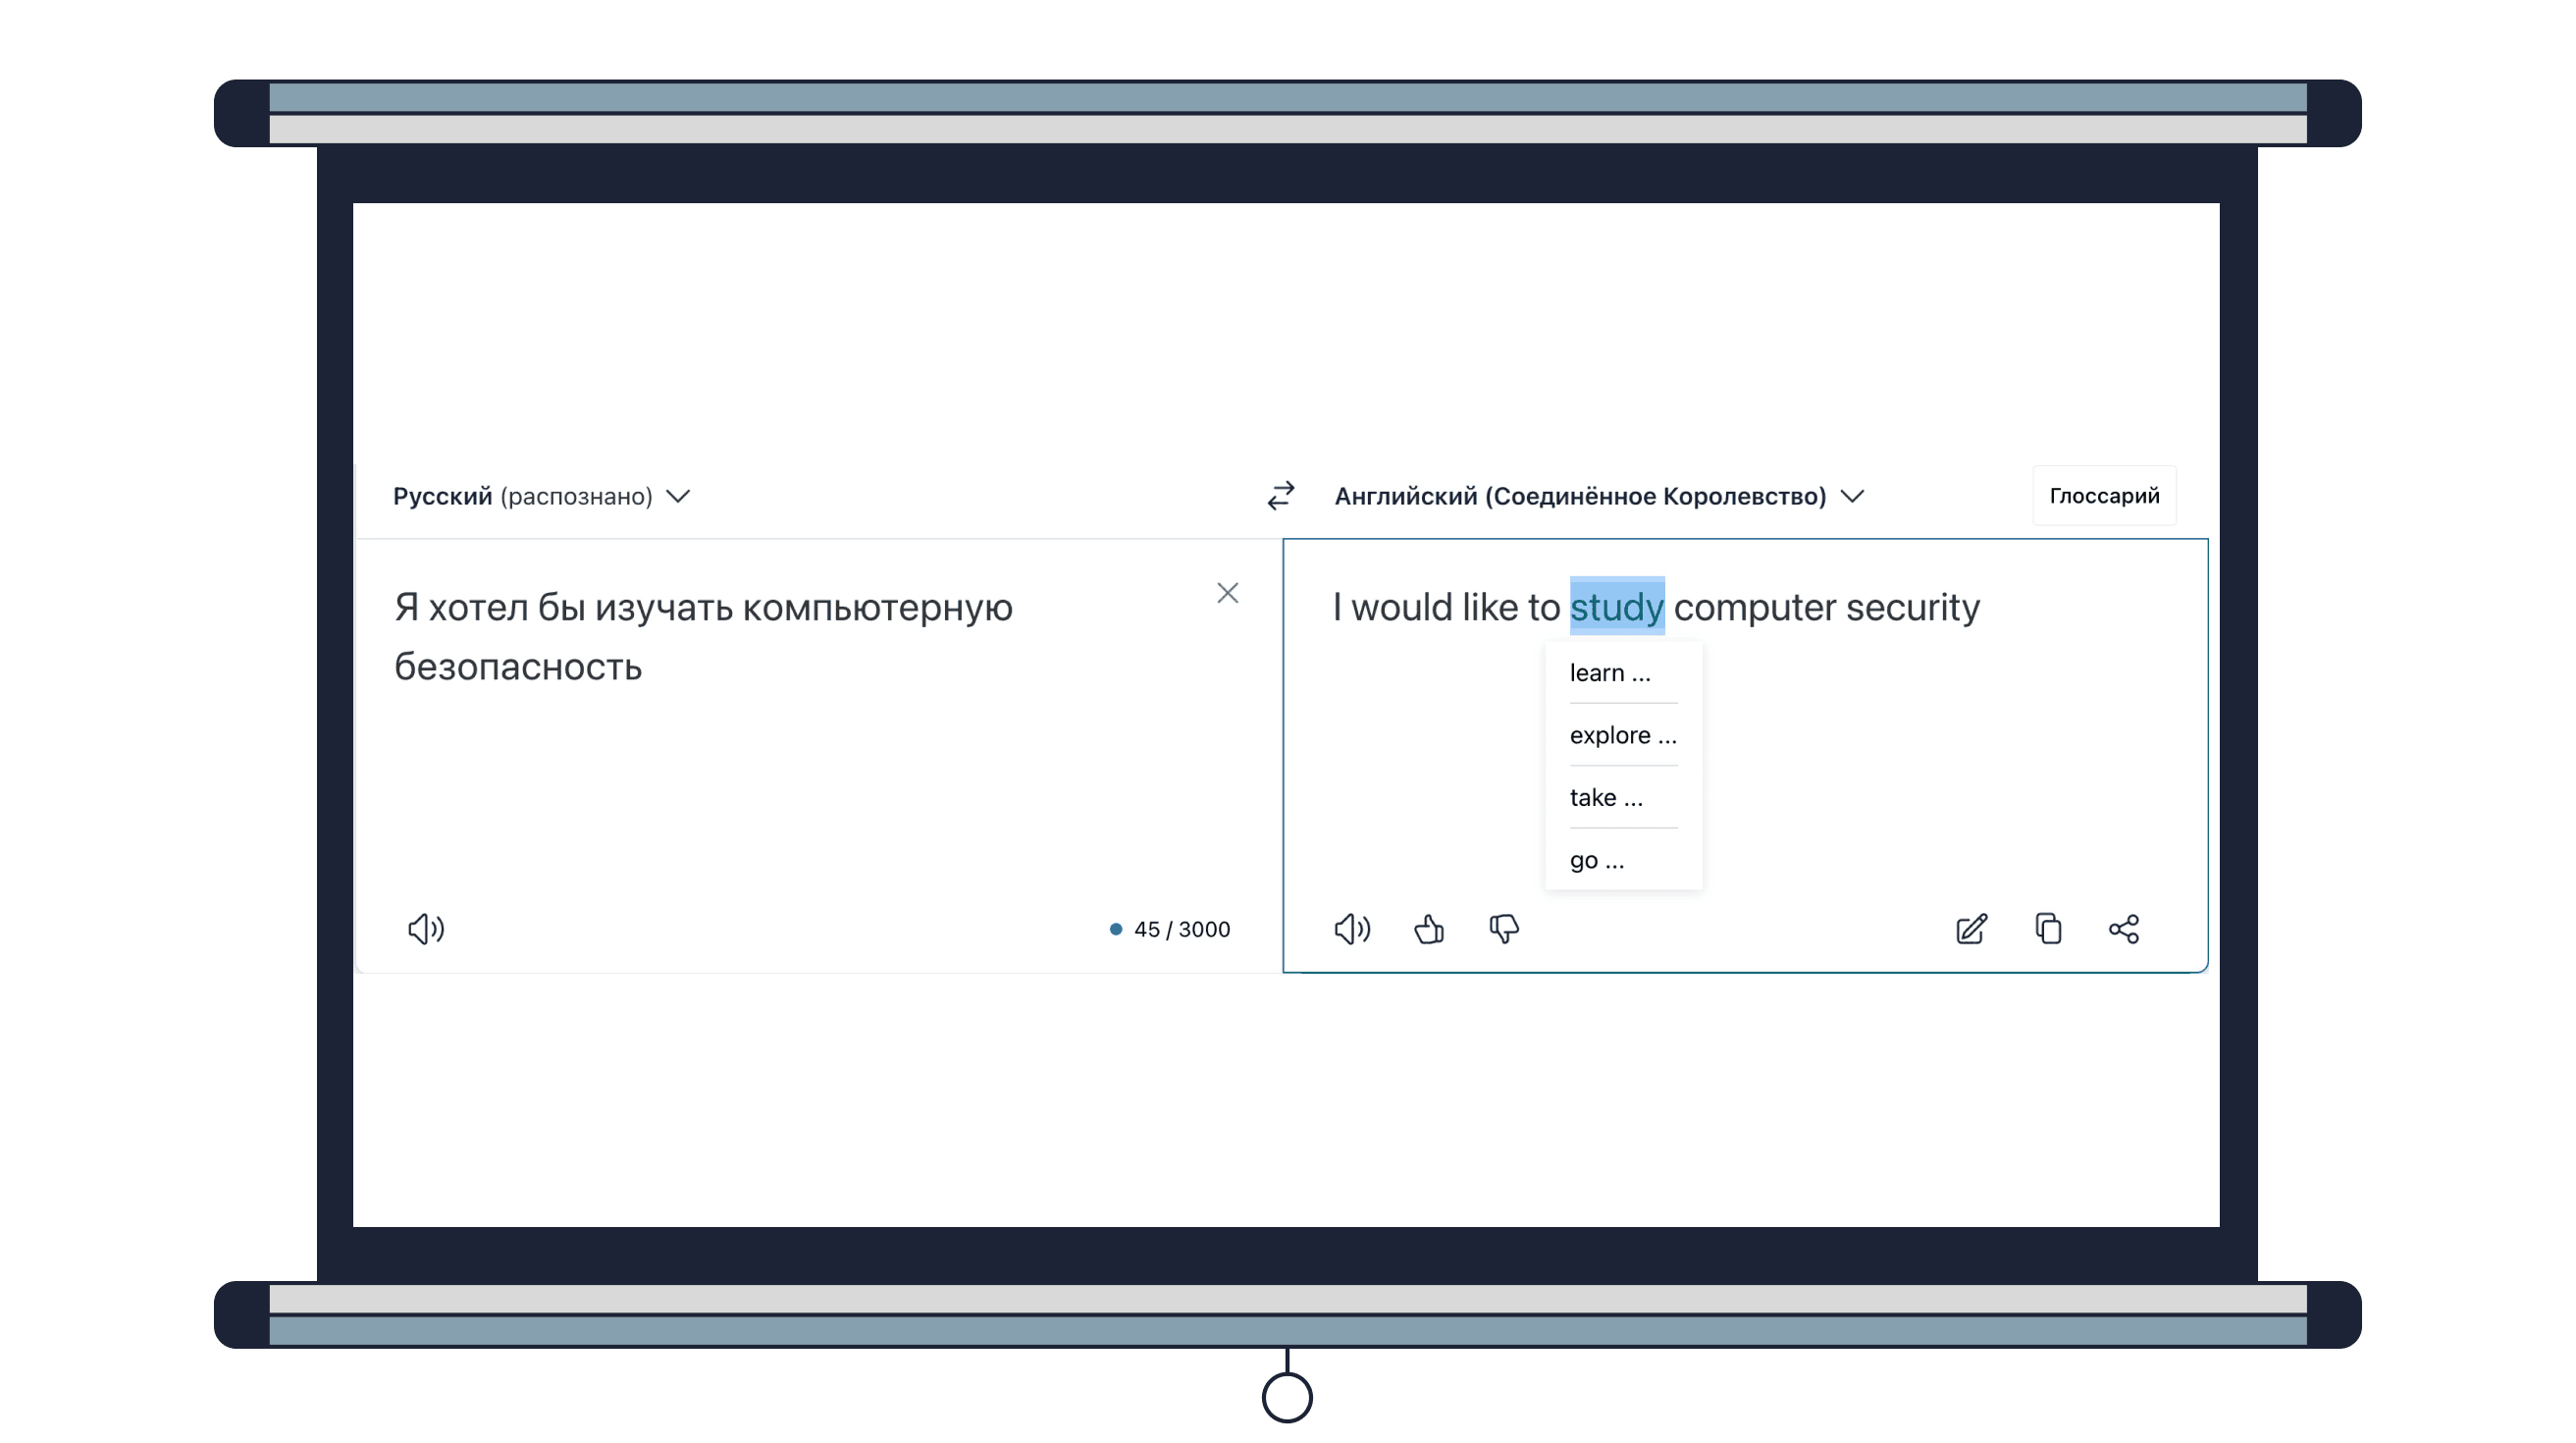
Task: Choose the 'take ...' alternative
Action: (x=1623, y=797)
